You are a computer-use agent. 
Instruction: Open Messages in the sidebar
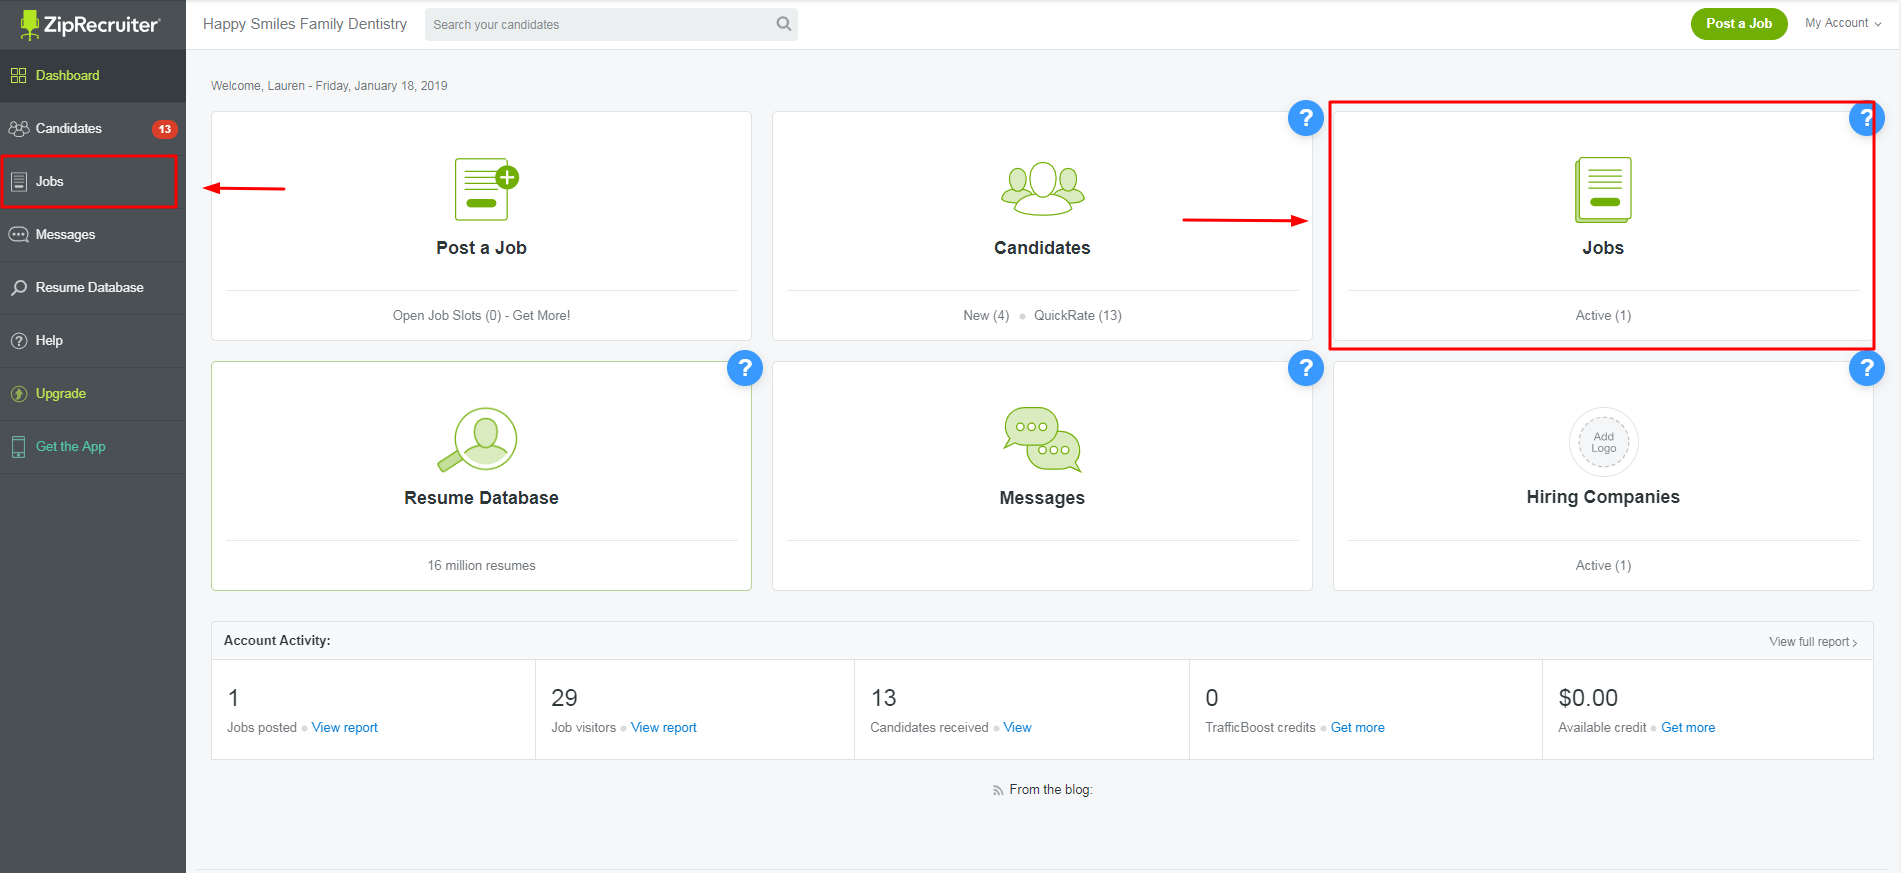[x=65, y=234]
